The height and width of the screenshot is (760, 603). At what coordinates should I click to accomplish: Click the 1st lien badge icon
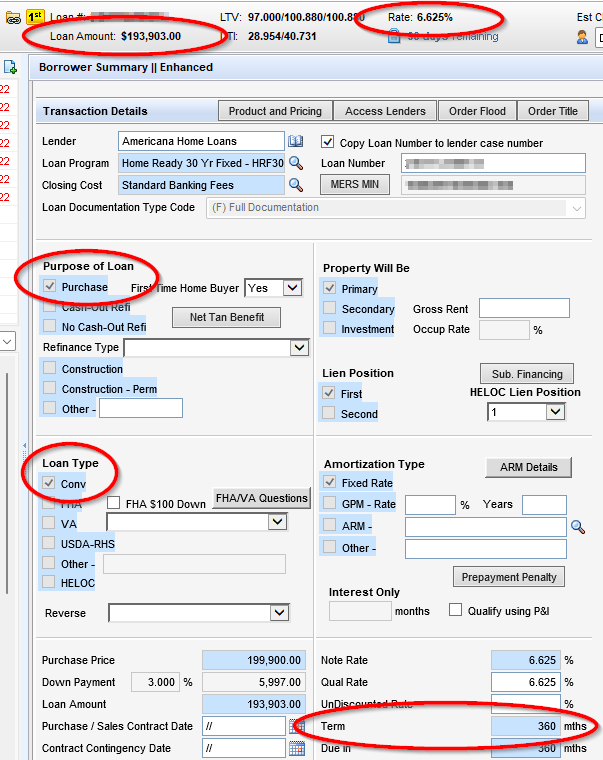pyautogui.click(x=34, y=18)
